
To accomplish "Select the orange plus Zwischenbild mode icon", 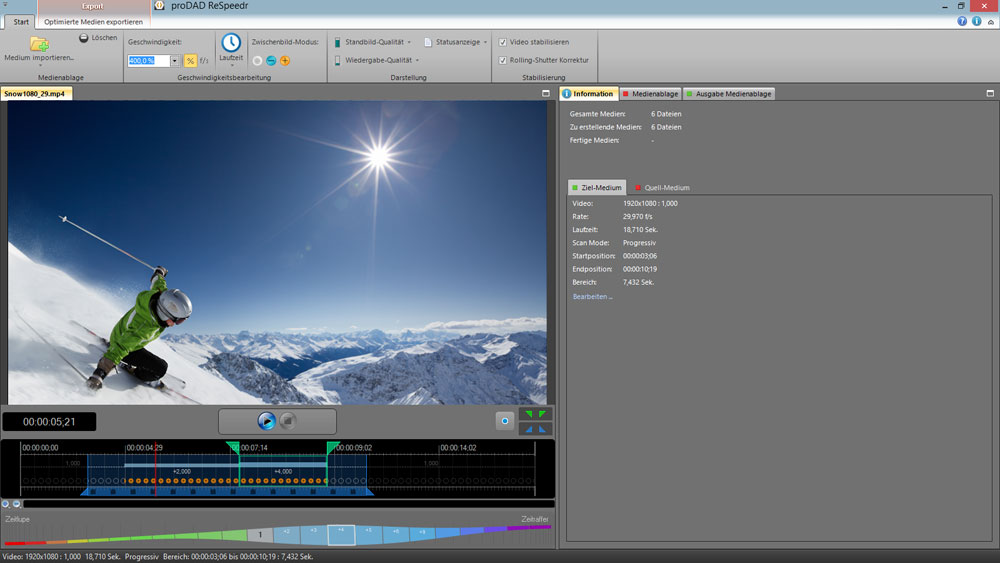I will pos(285,61).
